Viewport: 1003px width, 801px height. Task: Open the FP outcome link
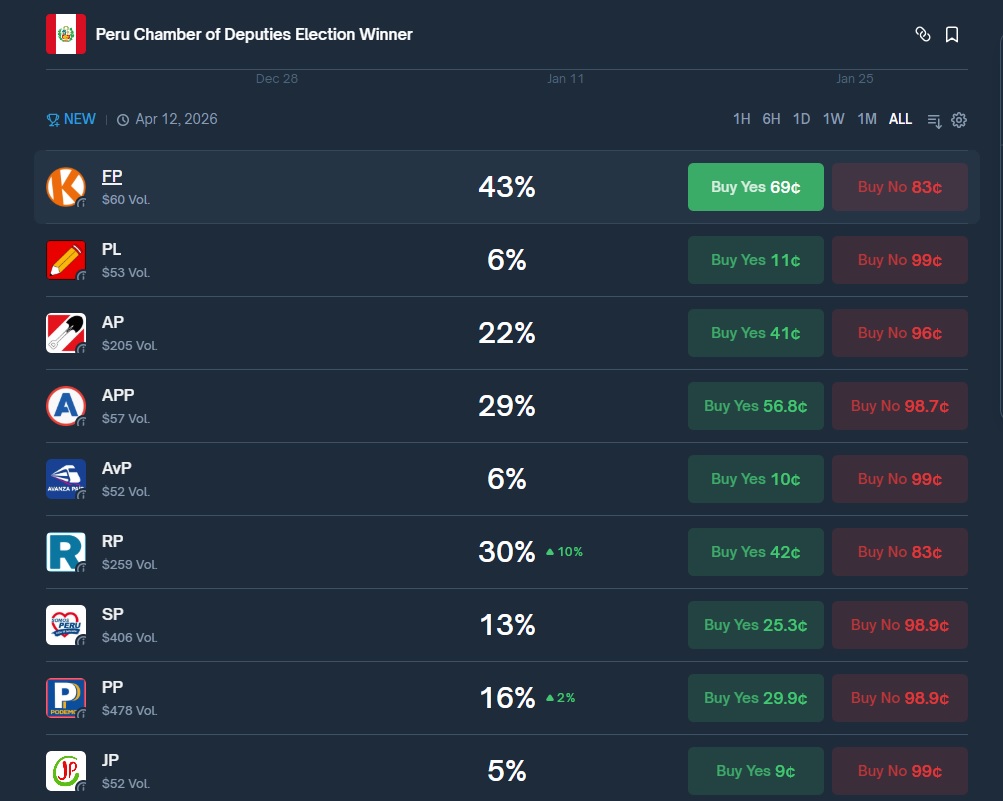[x=112, y=177]
